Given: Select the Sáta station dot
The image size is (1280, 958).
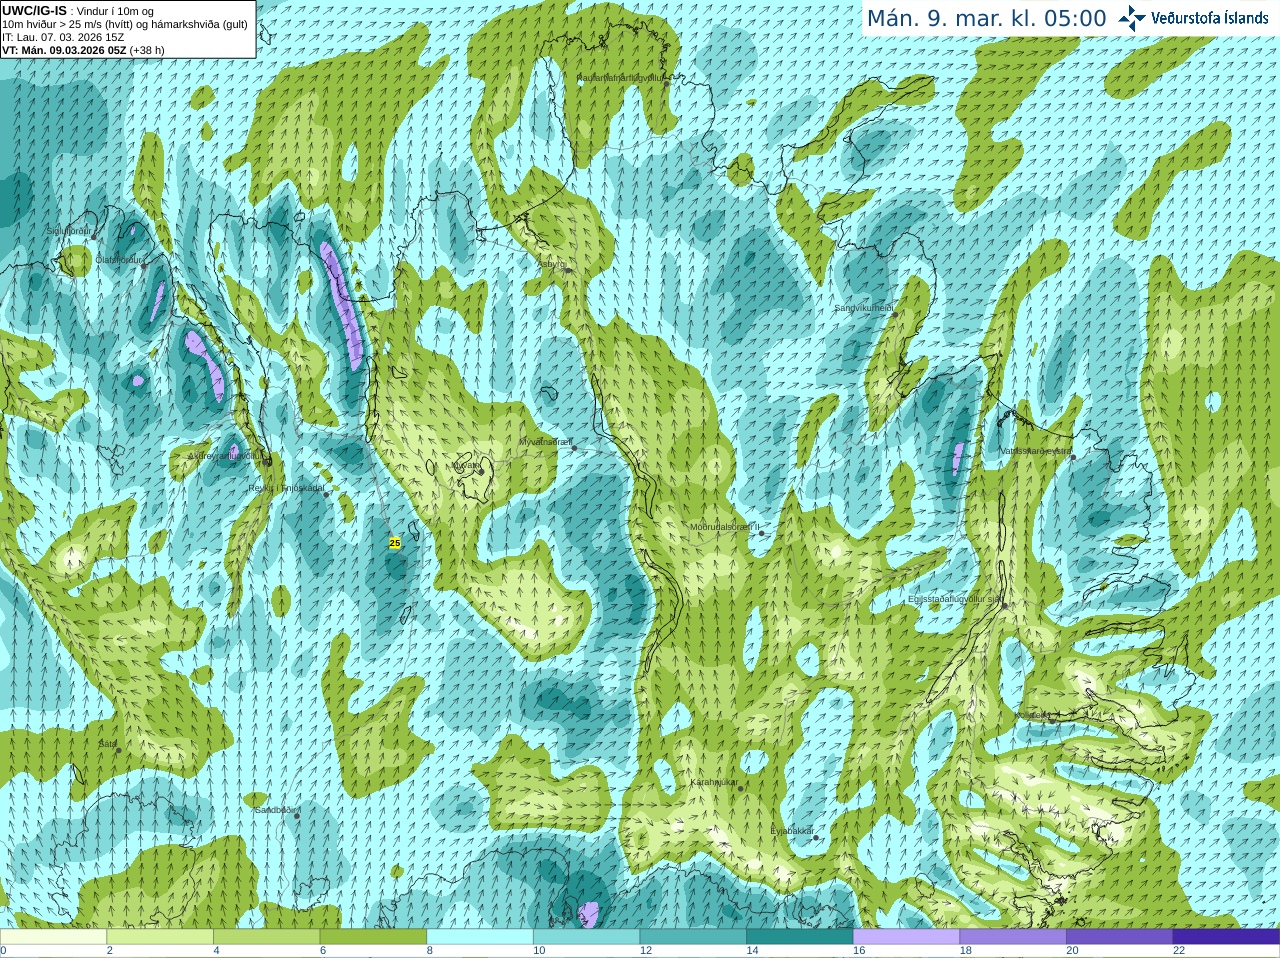Looking at the screenshot, I should coord(118,751).
